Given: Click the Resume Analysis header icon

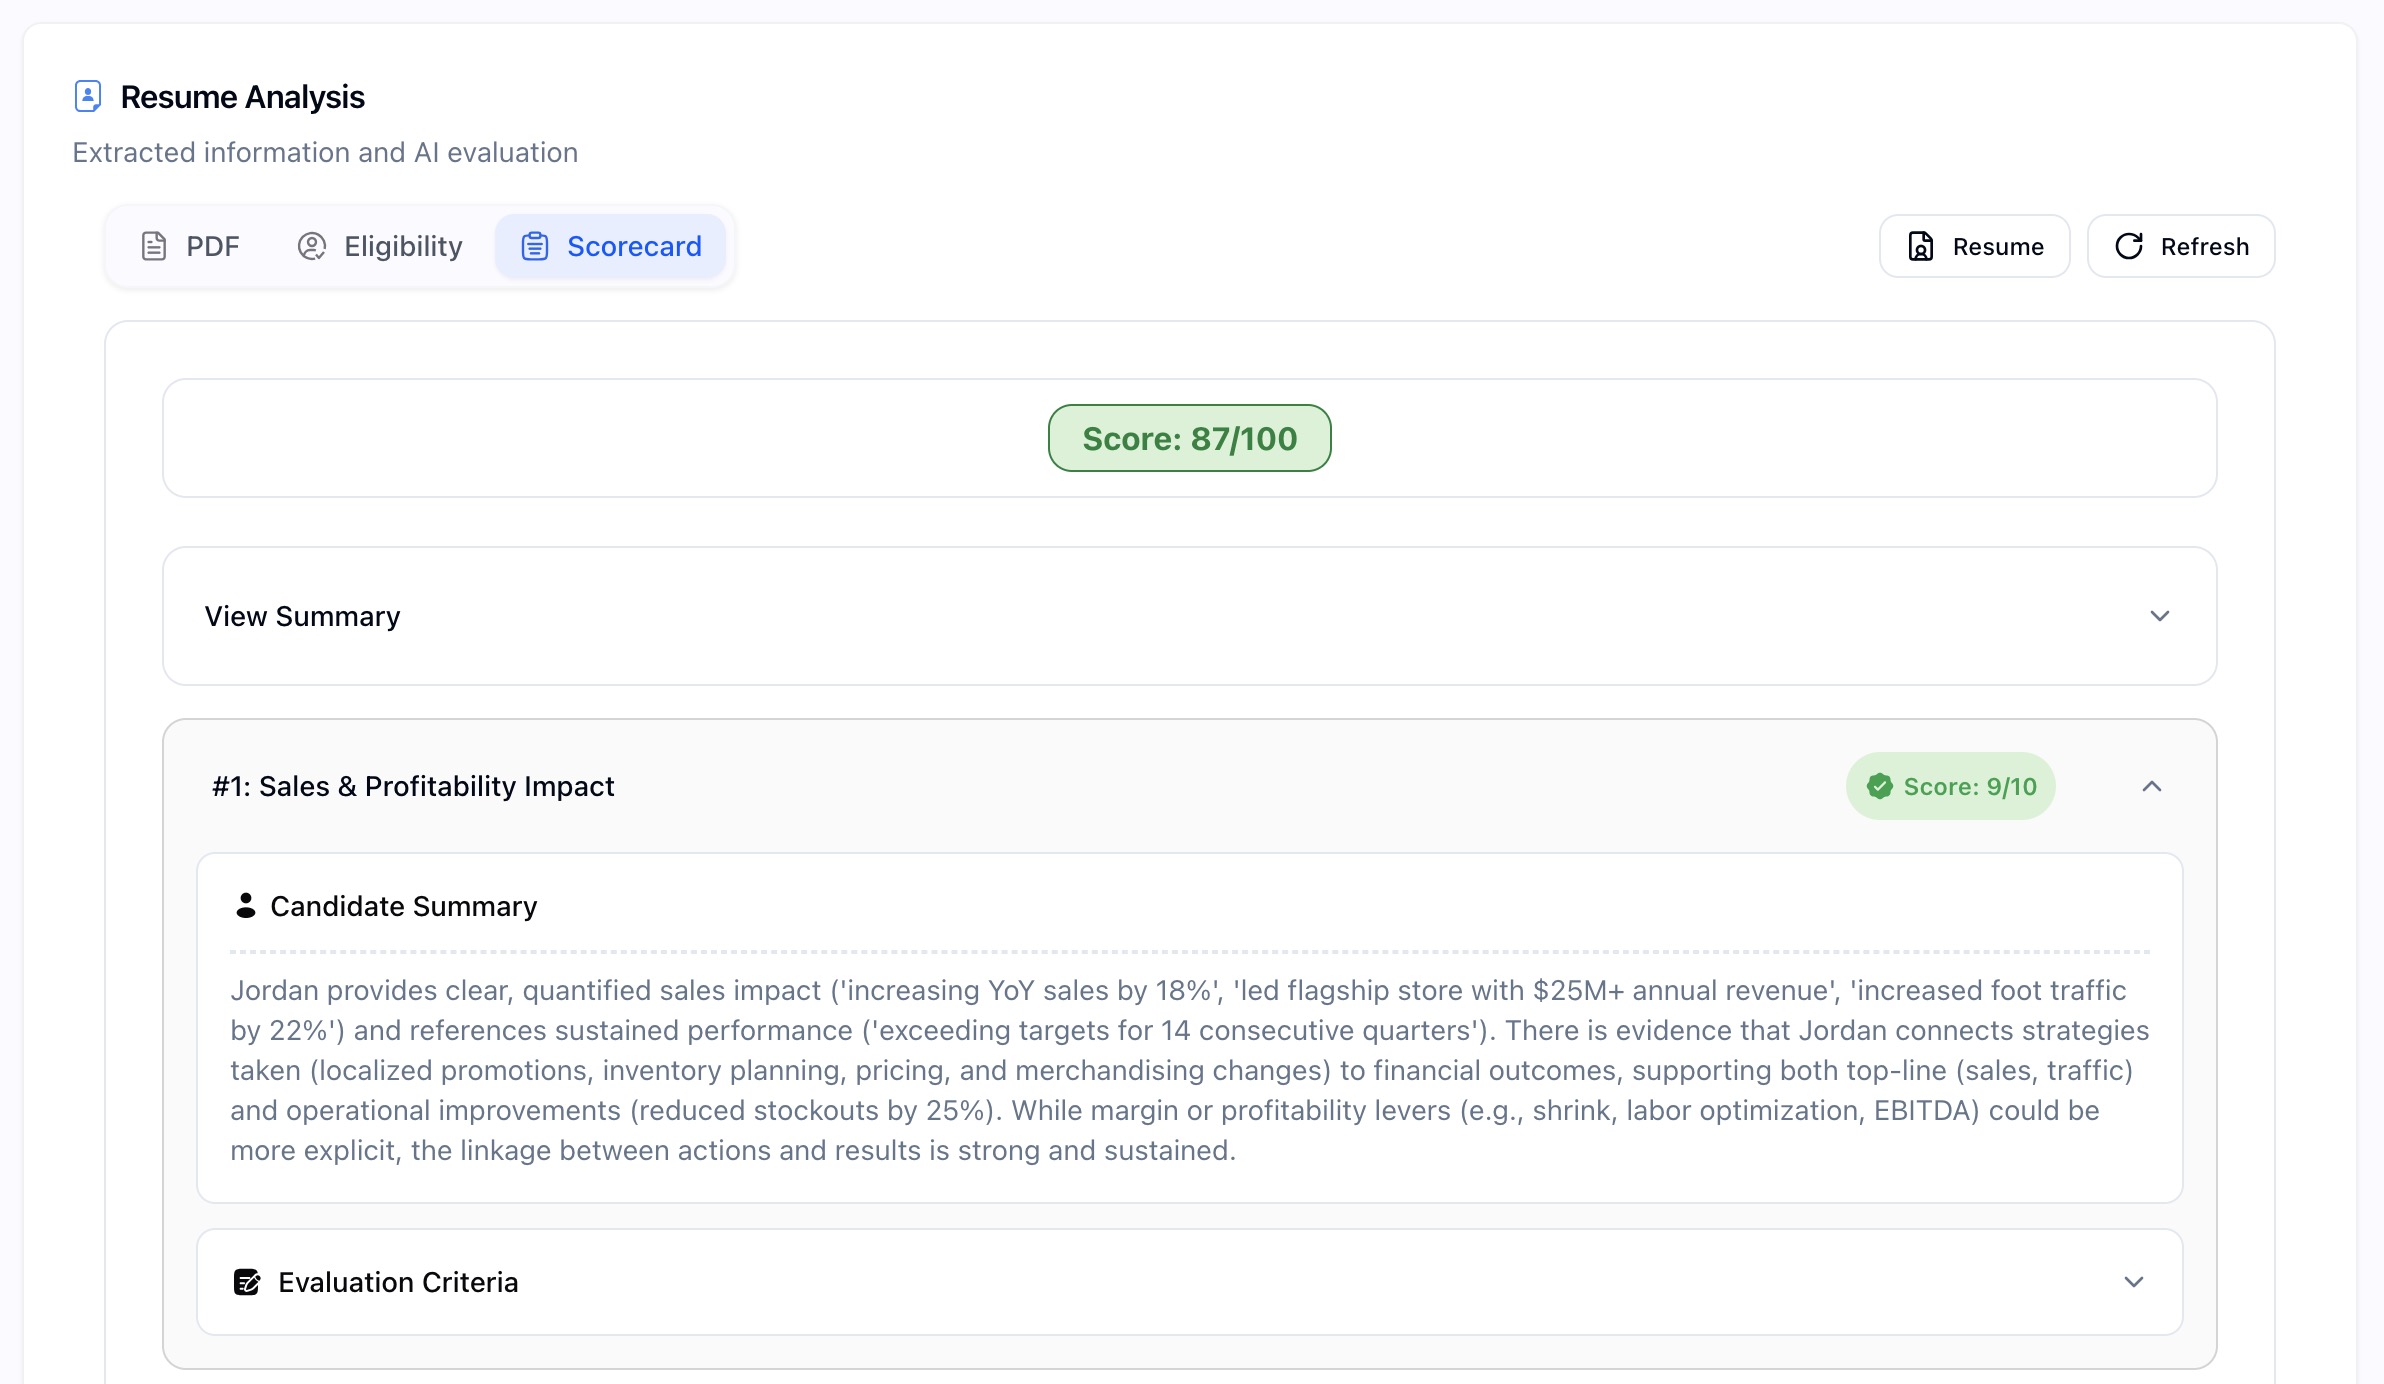Looking at the screenshot, I should 88,97.
